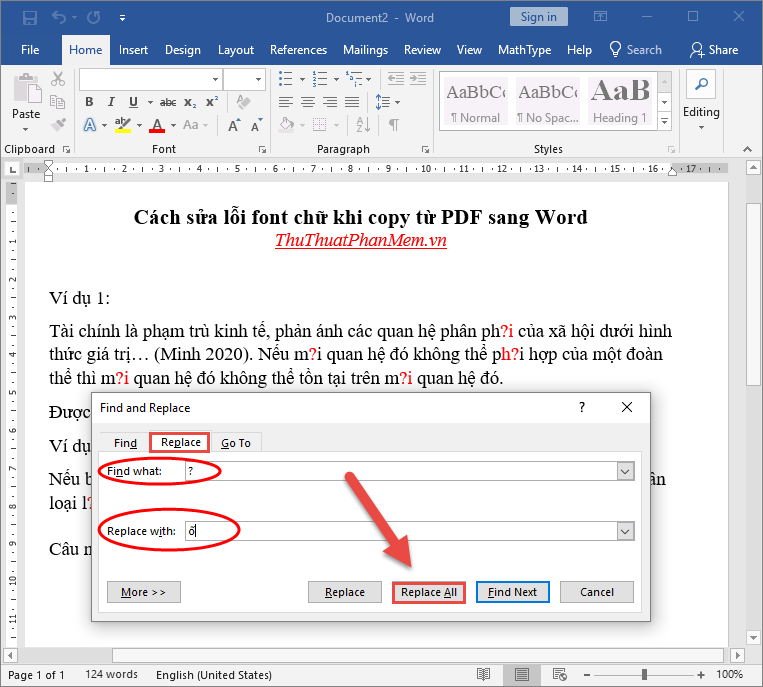
Task: Click Clear All Formatting eraser icon
Action: tap(243, 102)
